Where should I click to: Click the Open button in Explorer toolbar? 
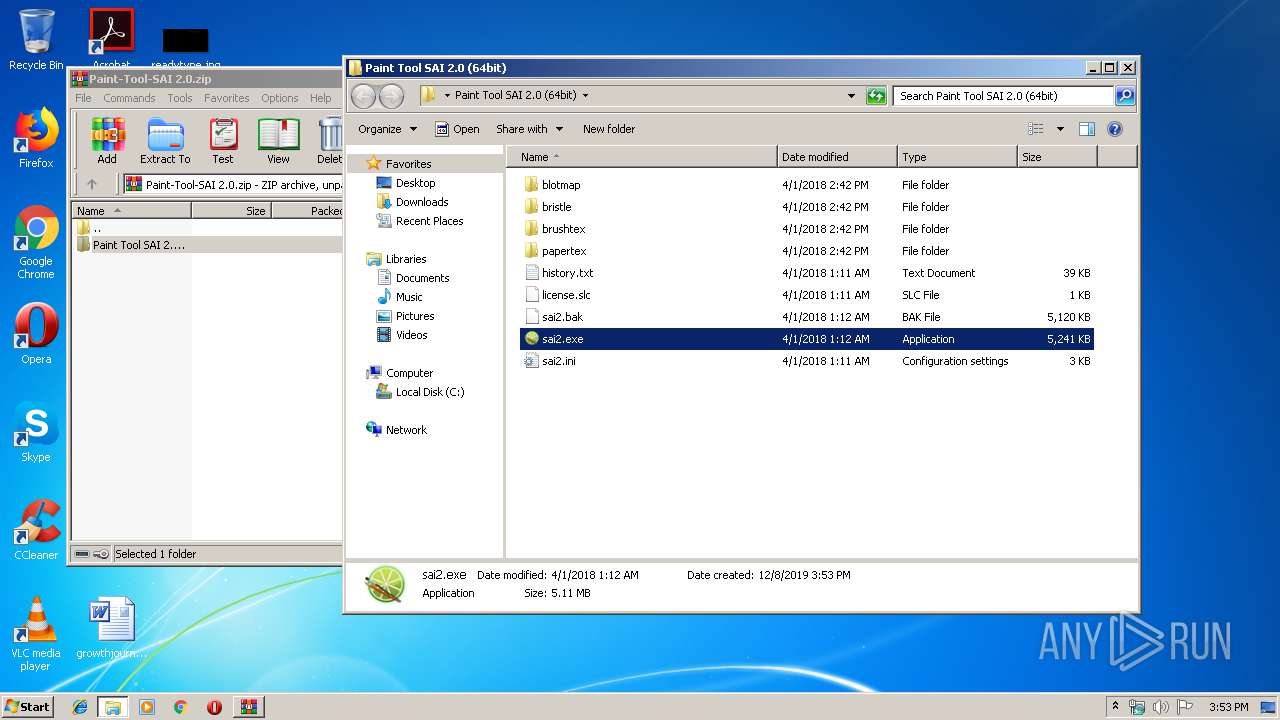click(457, 129)
